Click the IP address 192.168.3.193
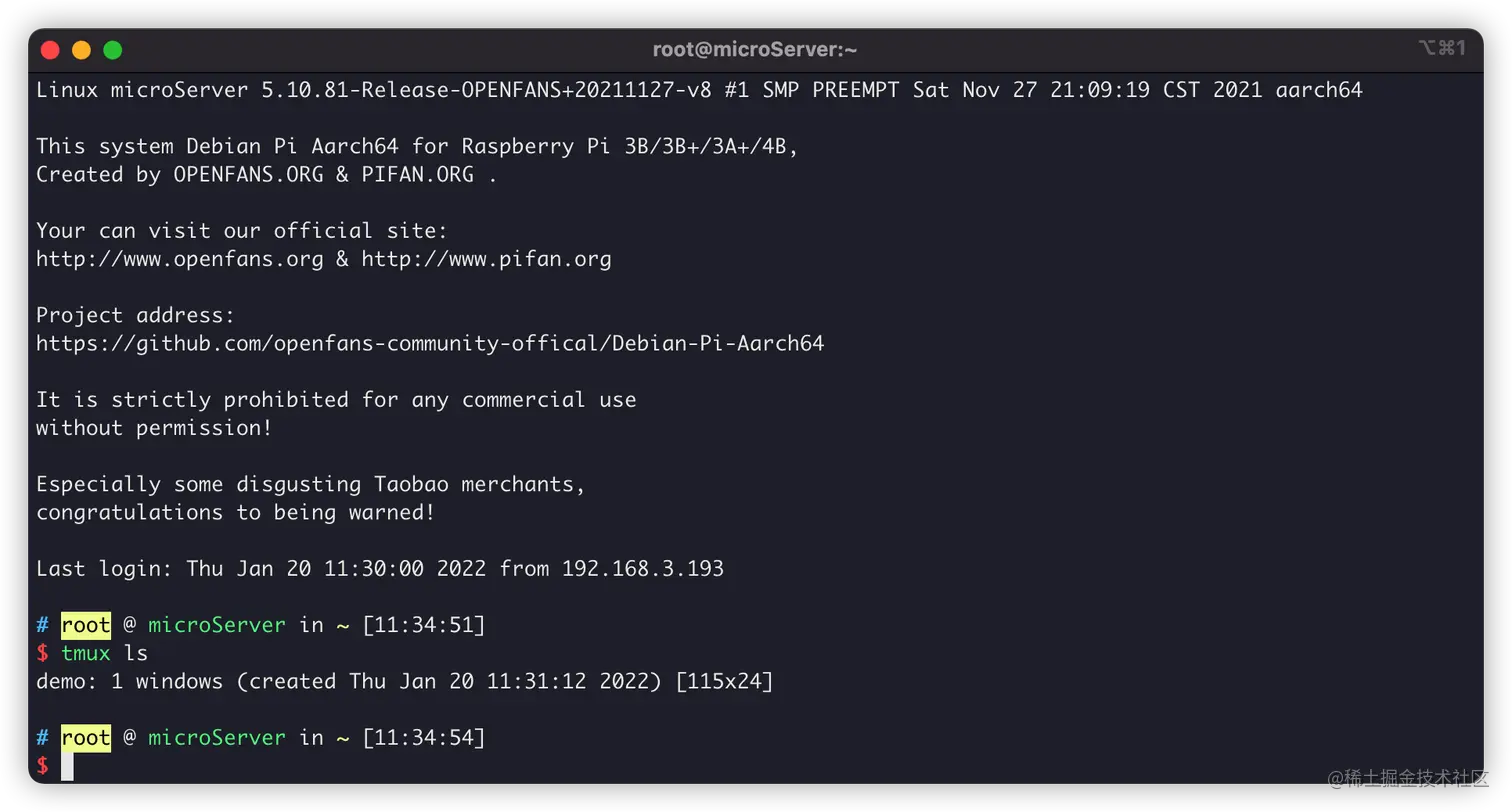Viewport: 1512px width, 812px height. [x=642, y=569]
